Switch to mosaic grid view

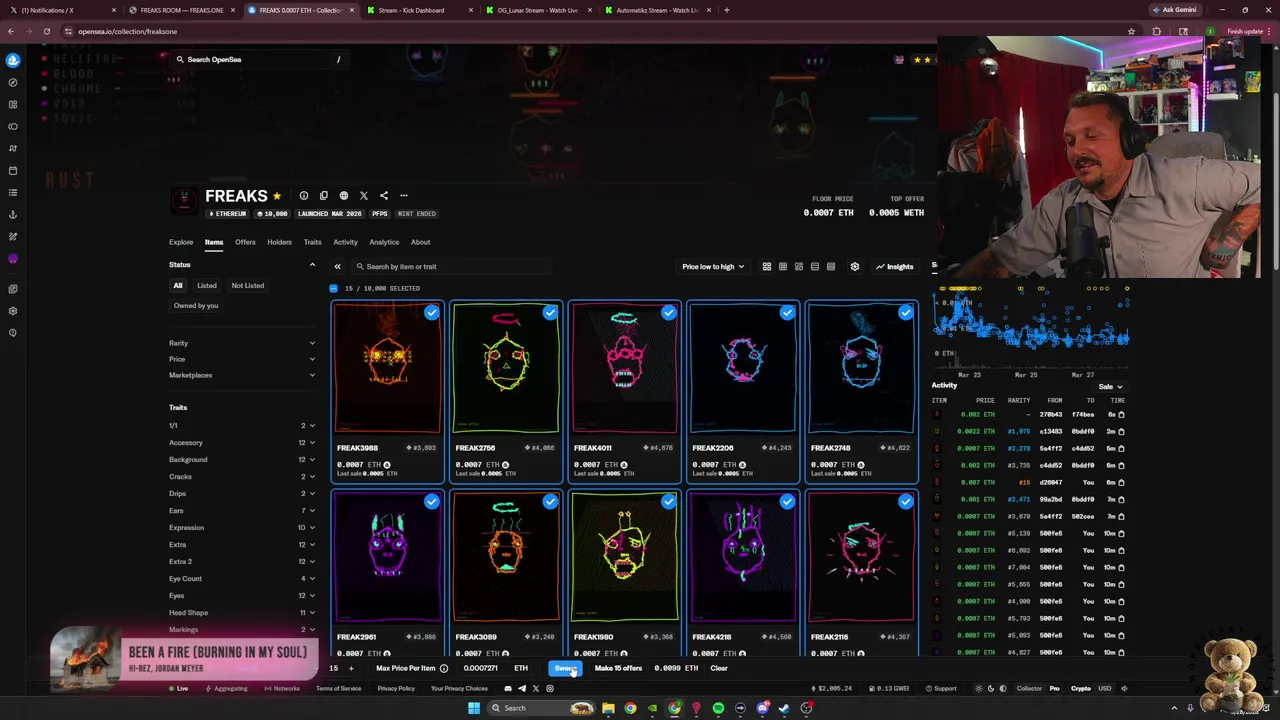799,267
